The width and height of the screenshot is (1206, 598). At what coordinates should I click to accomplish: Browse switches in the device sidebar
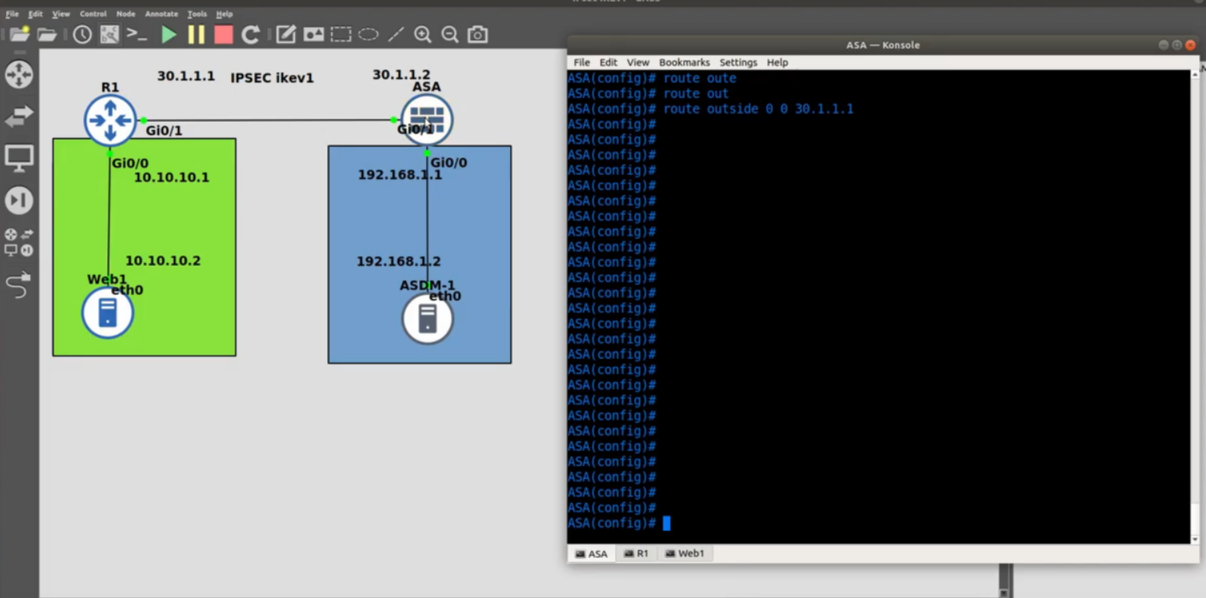point(19,117)
